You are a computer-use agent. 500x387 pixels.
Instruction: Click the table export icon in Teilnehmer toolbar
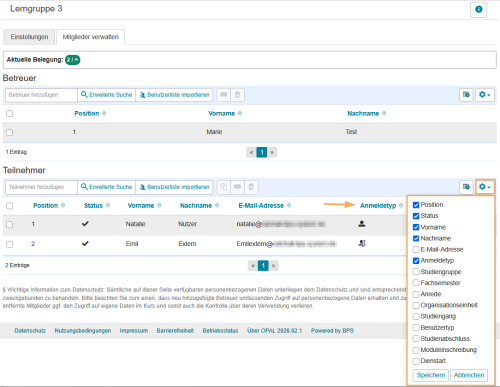tap(466, 187)
